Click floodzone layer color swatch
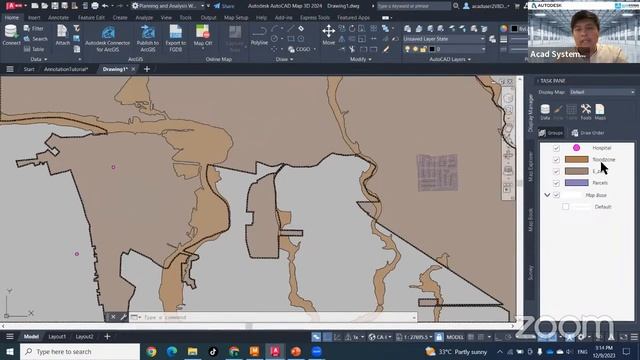The image size is (640, 360). pos(576,160)
